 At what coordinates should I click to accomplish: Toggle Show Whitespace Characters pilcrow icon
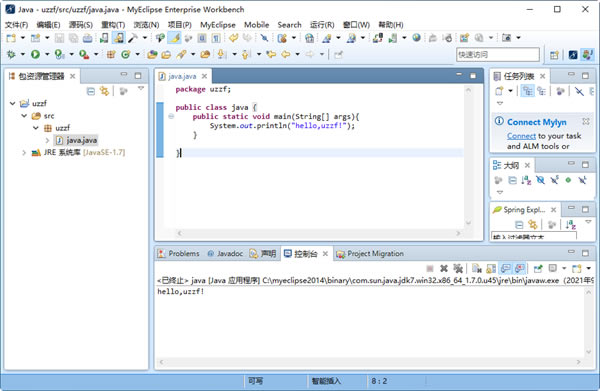(216, 38)
